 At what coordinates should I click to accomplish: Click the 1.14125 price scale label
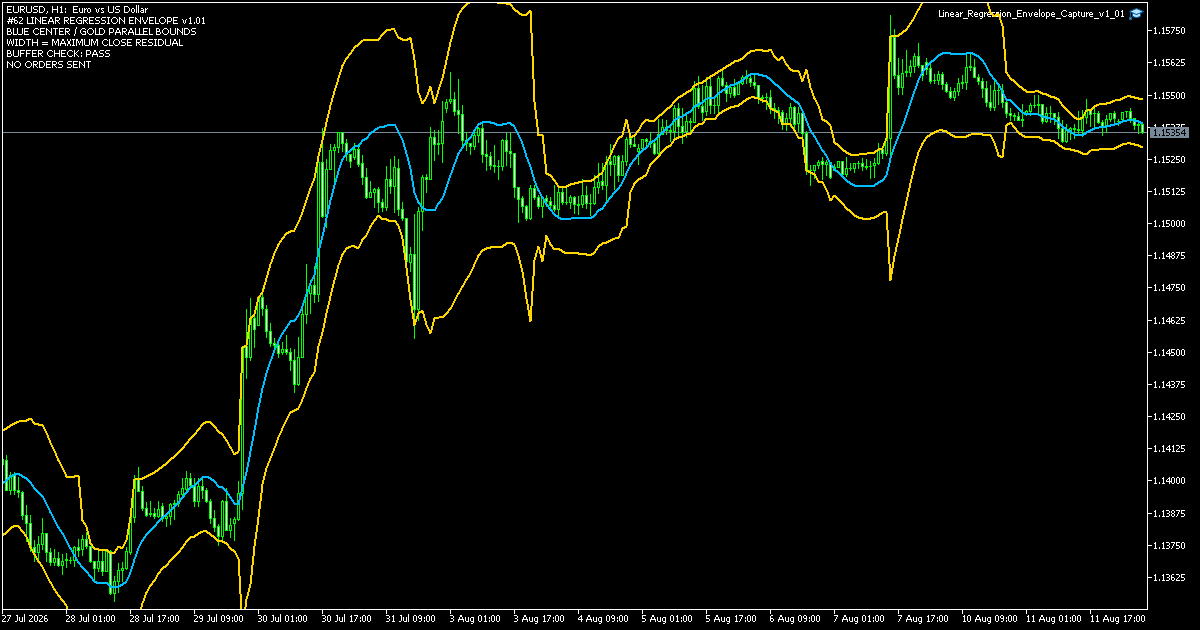pos(1169,449)
